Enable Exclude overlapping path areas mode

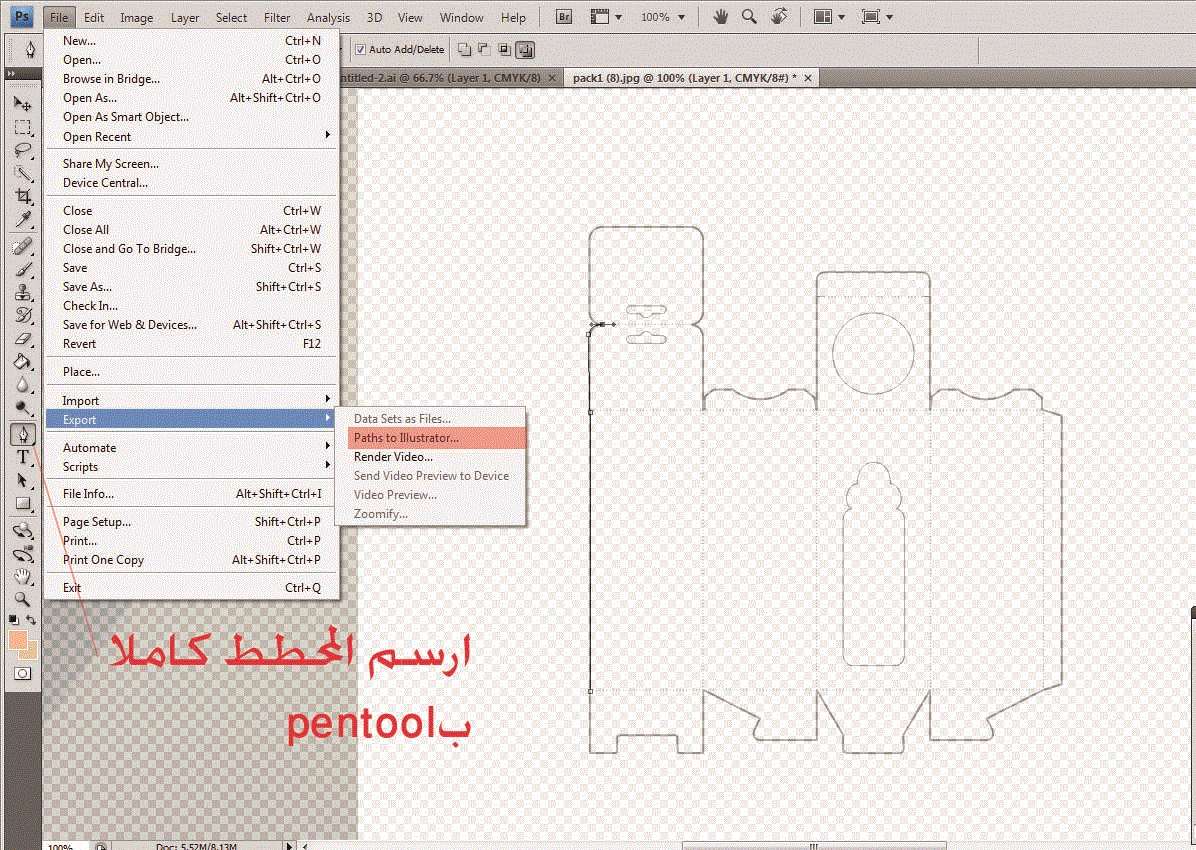(x=525, y=50)
